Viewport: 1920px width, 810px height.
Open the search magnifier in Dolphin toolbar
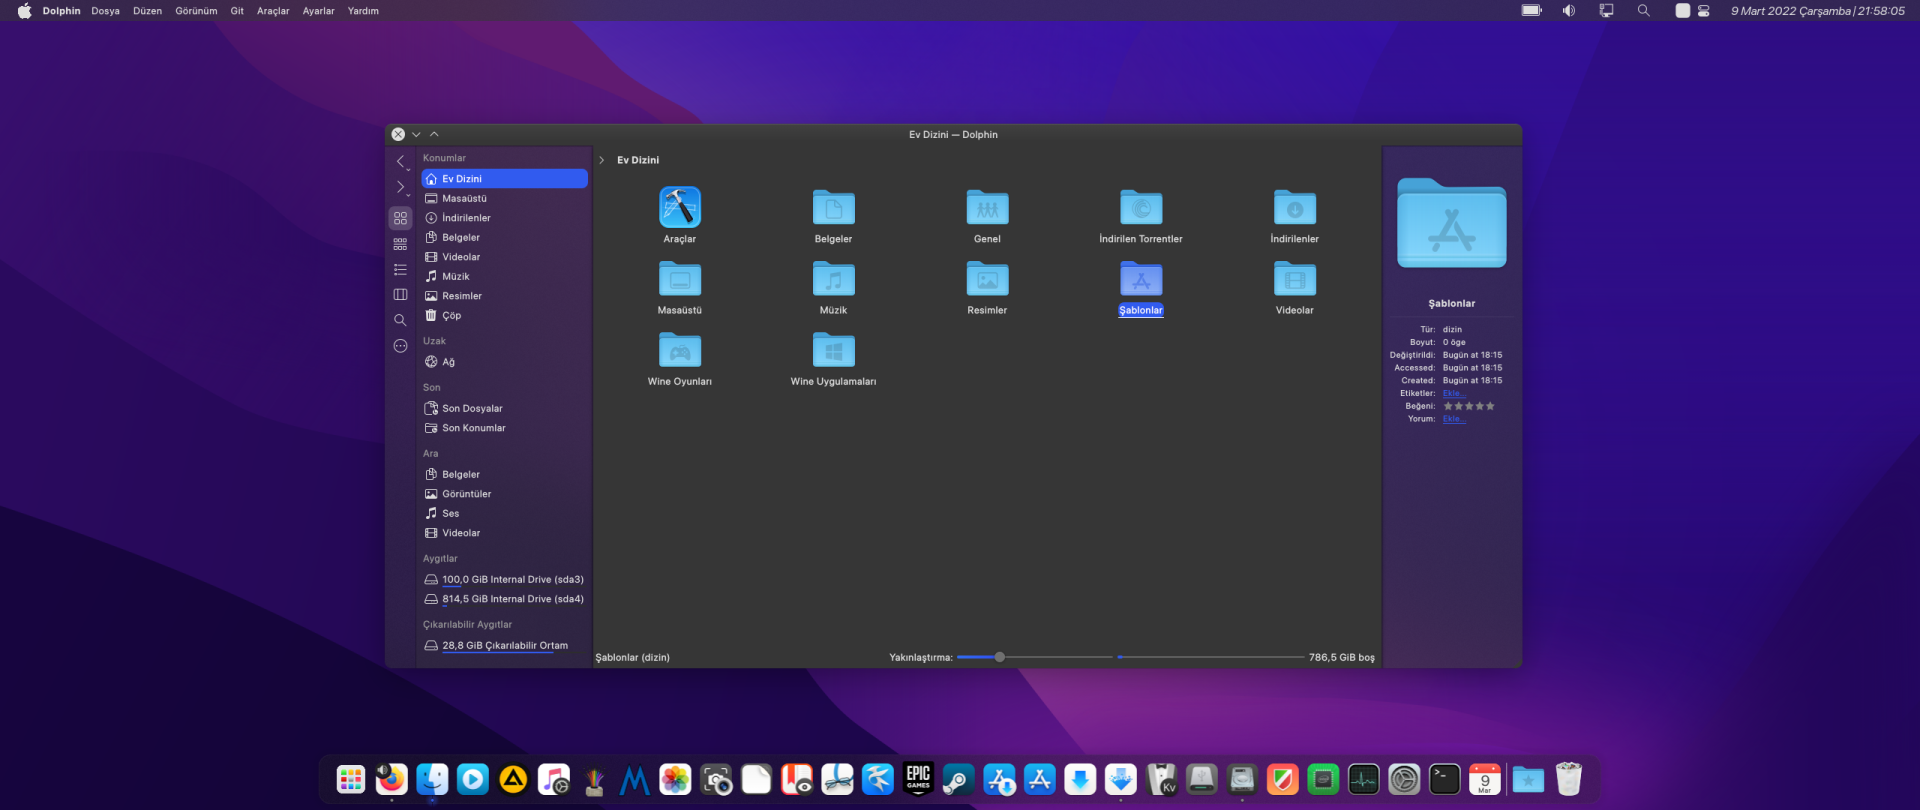coord(400,321)
